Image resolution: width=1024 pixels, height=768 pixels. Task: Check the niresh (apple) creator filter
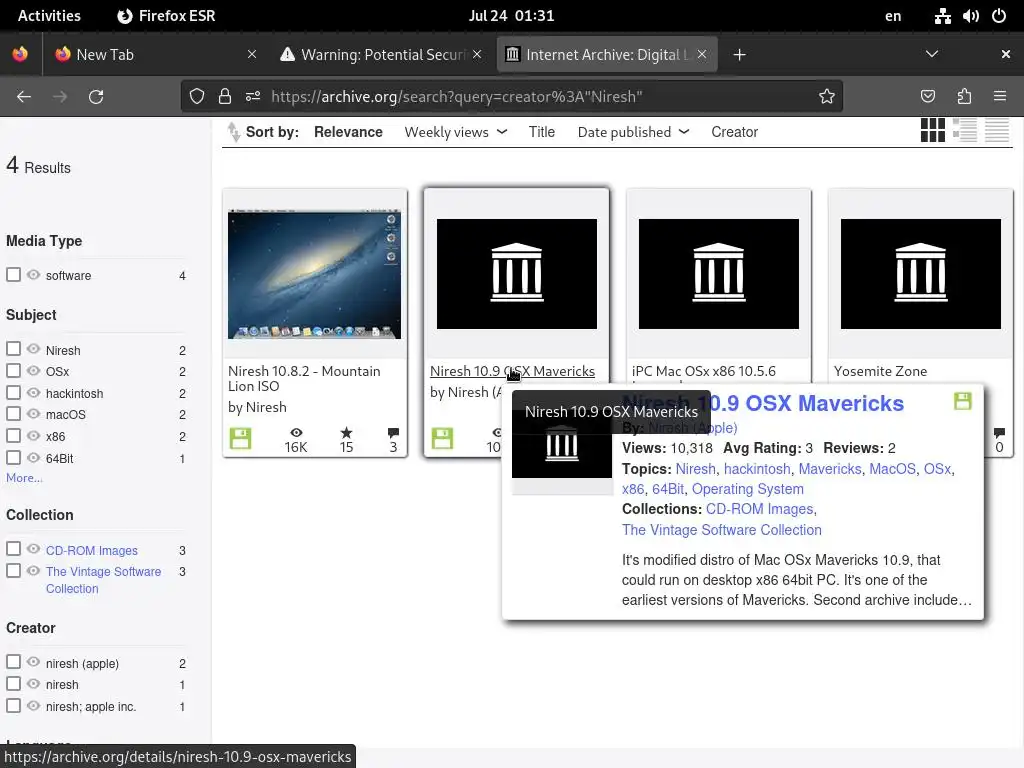pyautogui.click(x=13, y=662)
